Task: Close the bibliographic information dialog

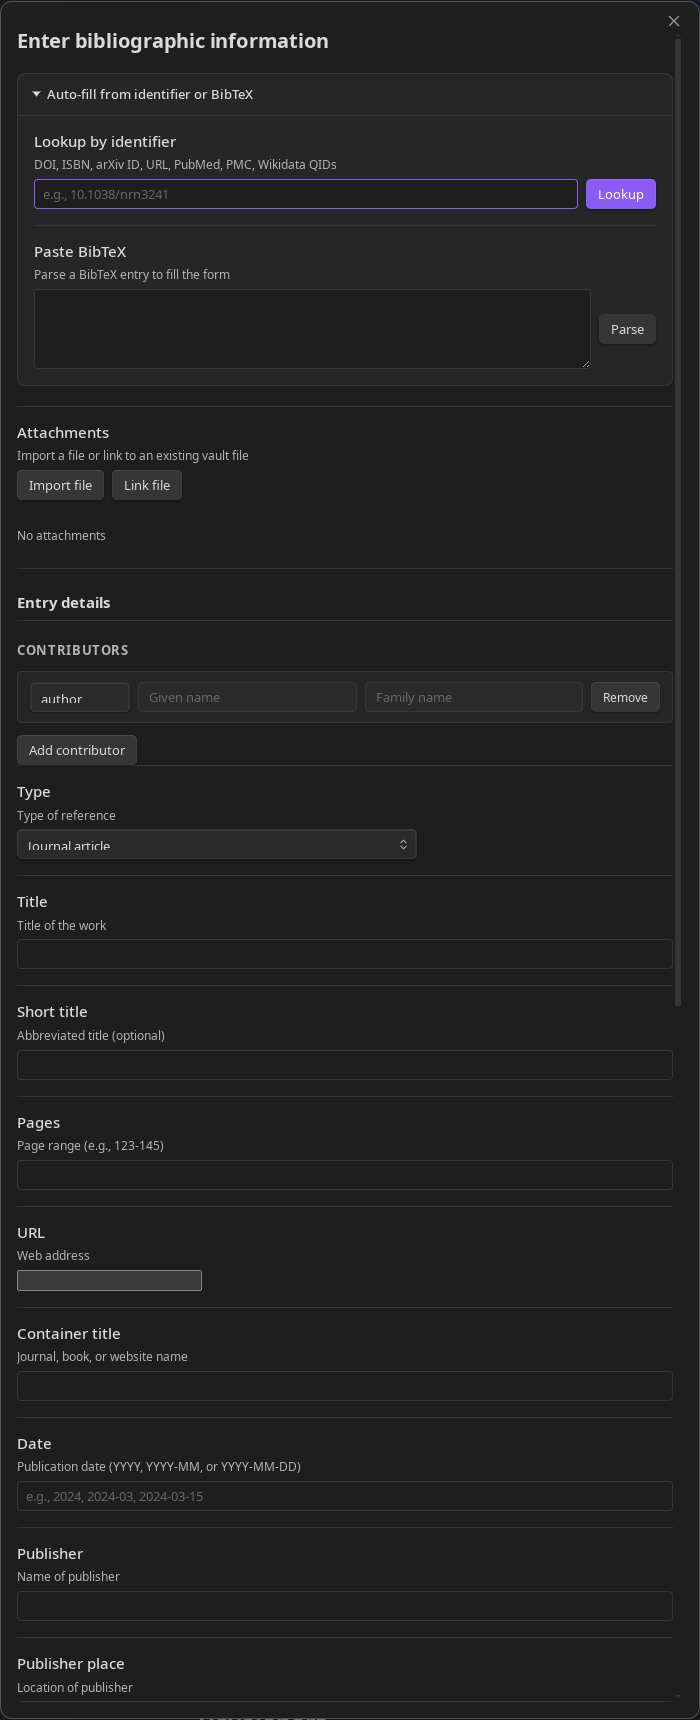Action: click(x=674, y=20)
